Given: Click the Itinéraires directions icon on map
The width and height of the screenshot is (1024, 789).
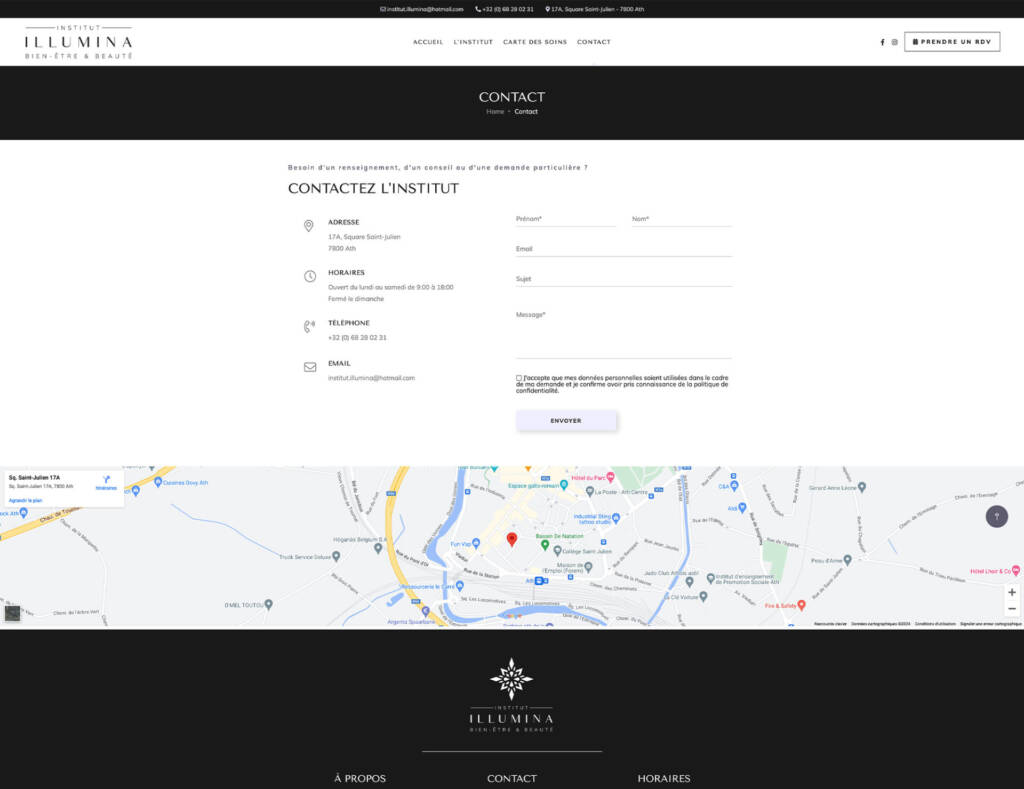Looking at the screenshot, I should (x=106, y=481).
